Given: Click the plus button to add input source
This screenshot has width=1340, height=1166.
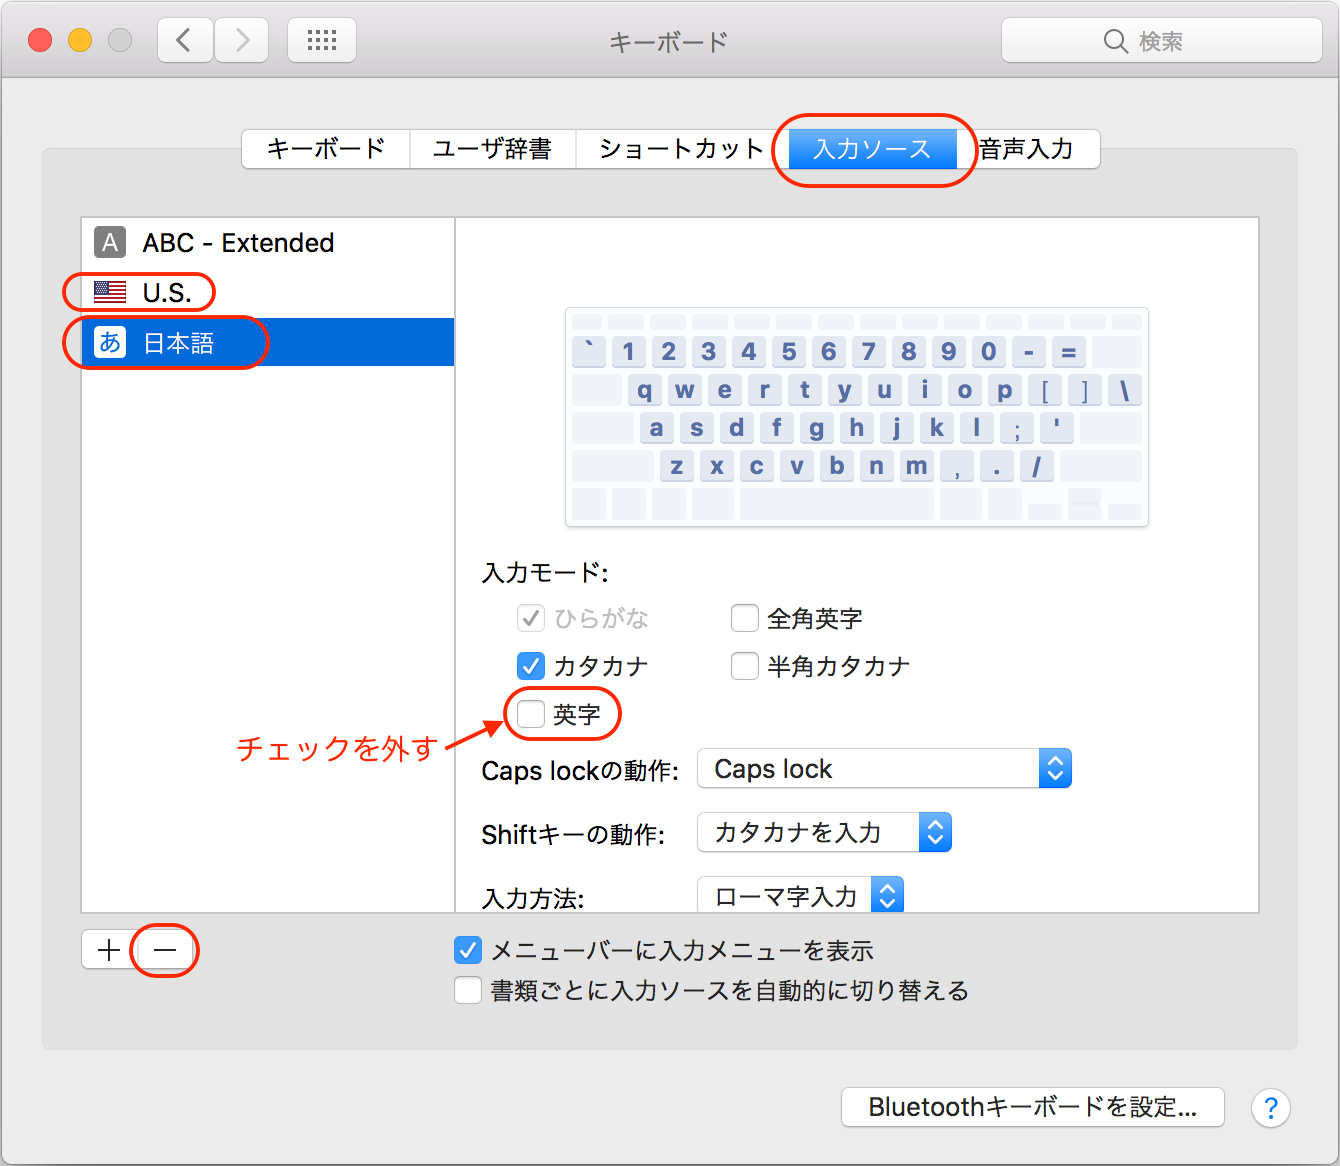Looking at the screenshot, I should (x=109, y=949).
